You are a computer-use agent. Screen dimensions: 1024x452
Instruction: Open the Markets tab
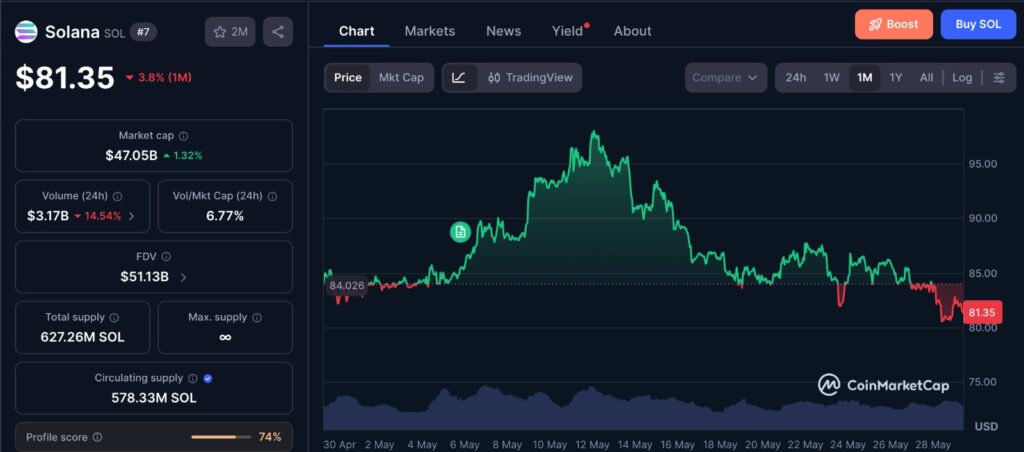[430, 31]
